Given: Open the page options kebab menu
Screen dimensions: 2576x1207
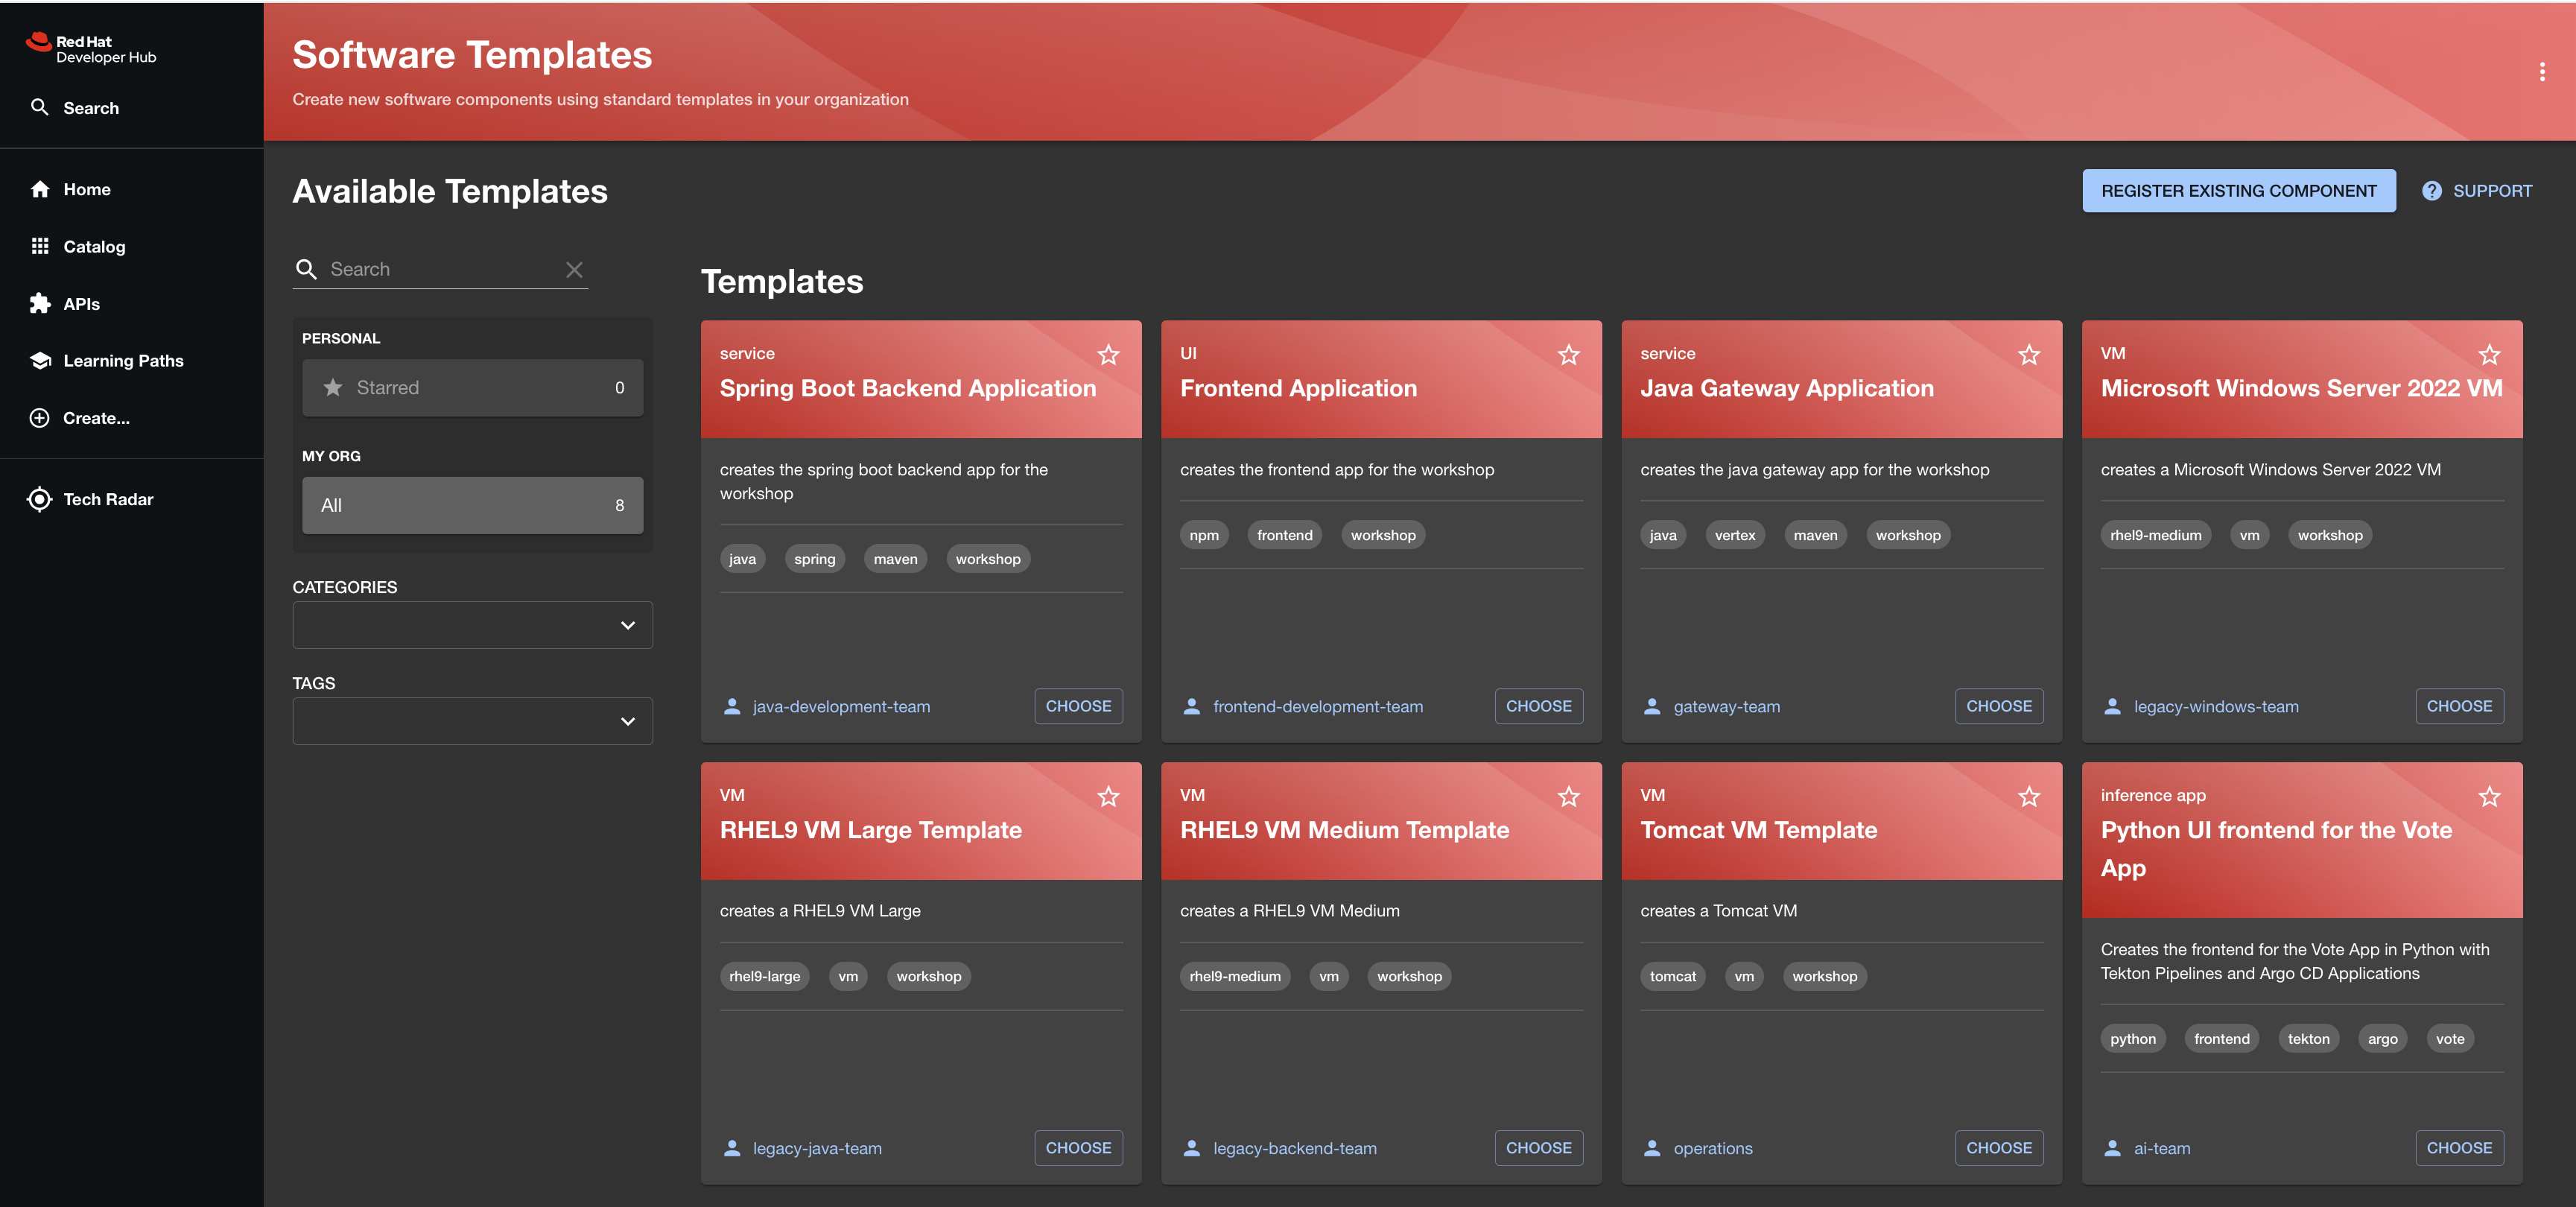Looking at the screenshot, I should click(2543, 71).
